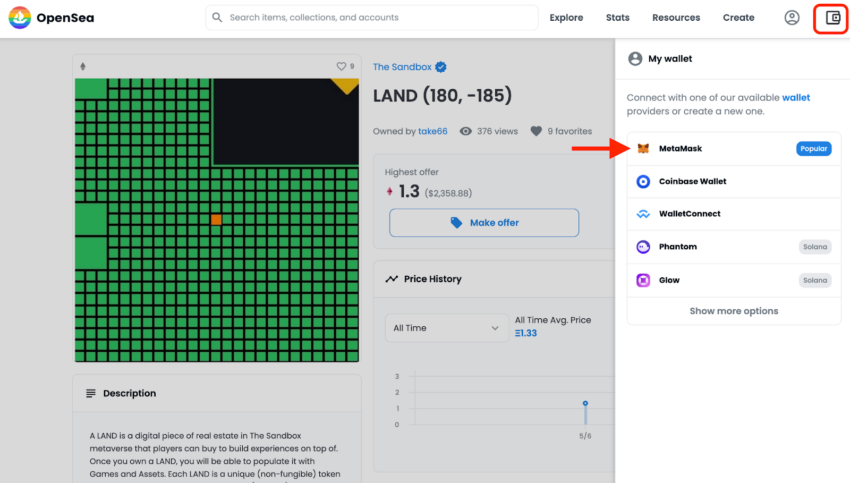Favorite the LAND with the heart icon
The height and width of the screenshot is (483, 850).
[x=341, y=66]
